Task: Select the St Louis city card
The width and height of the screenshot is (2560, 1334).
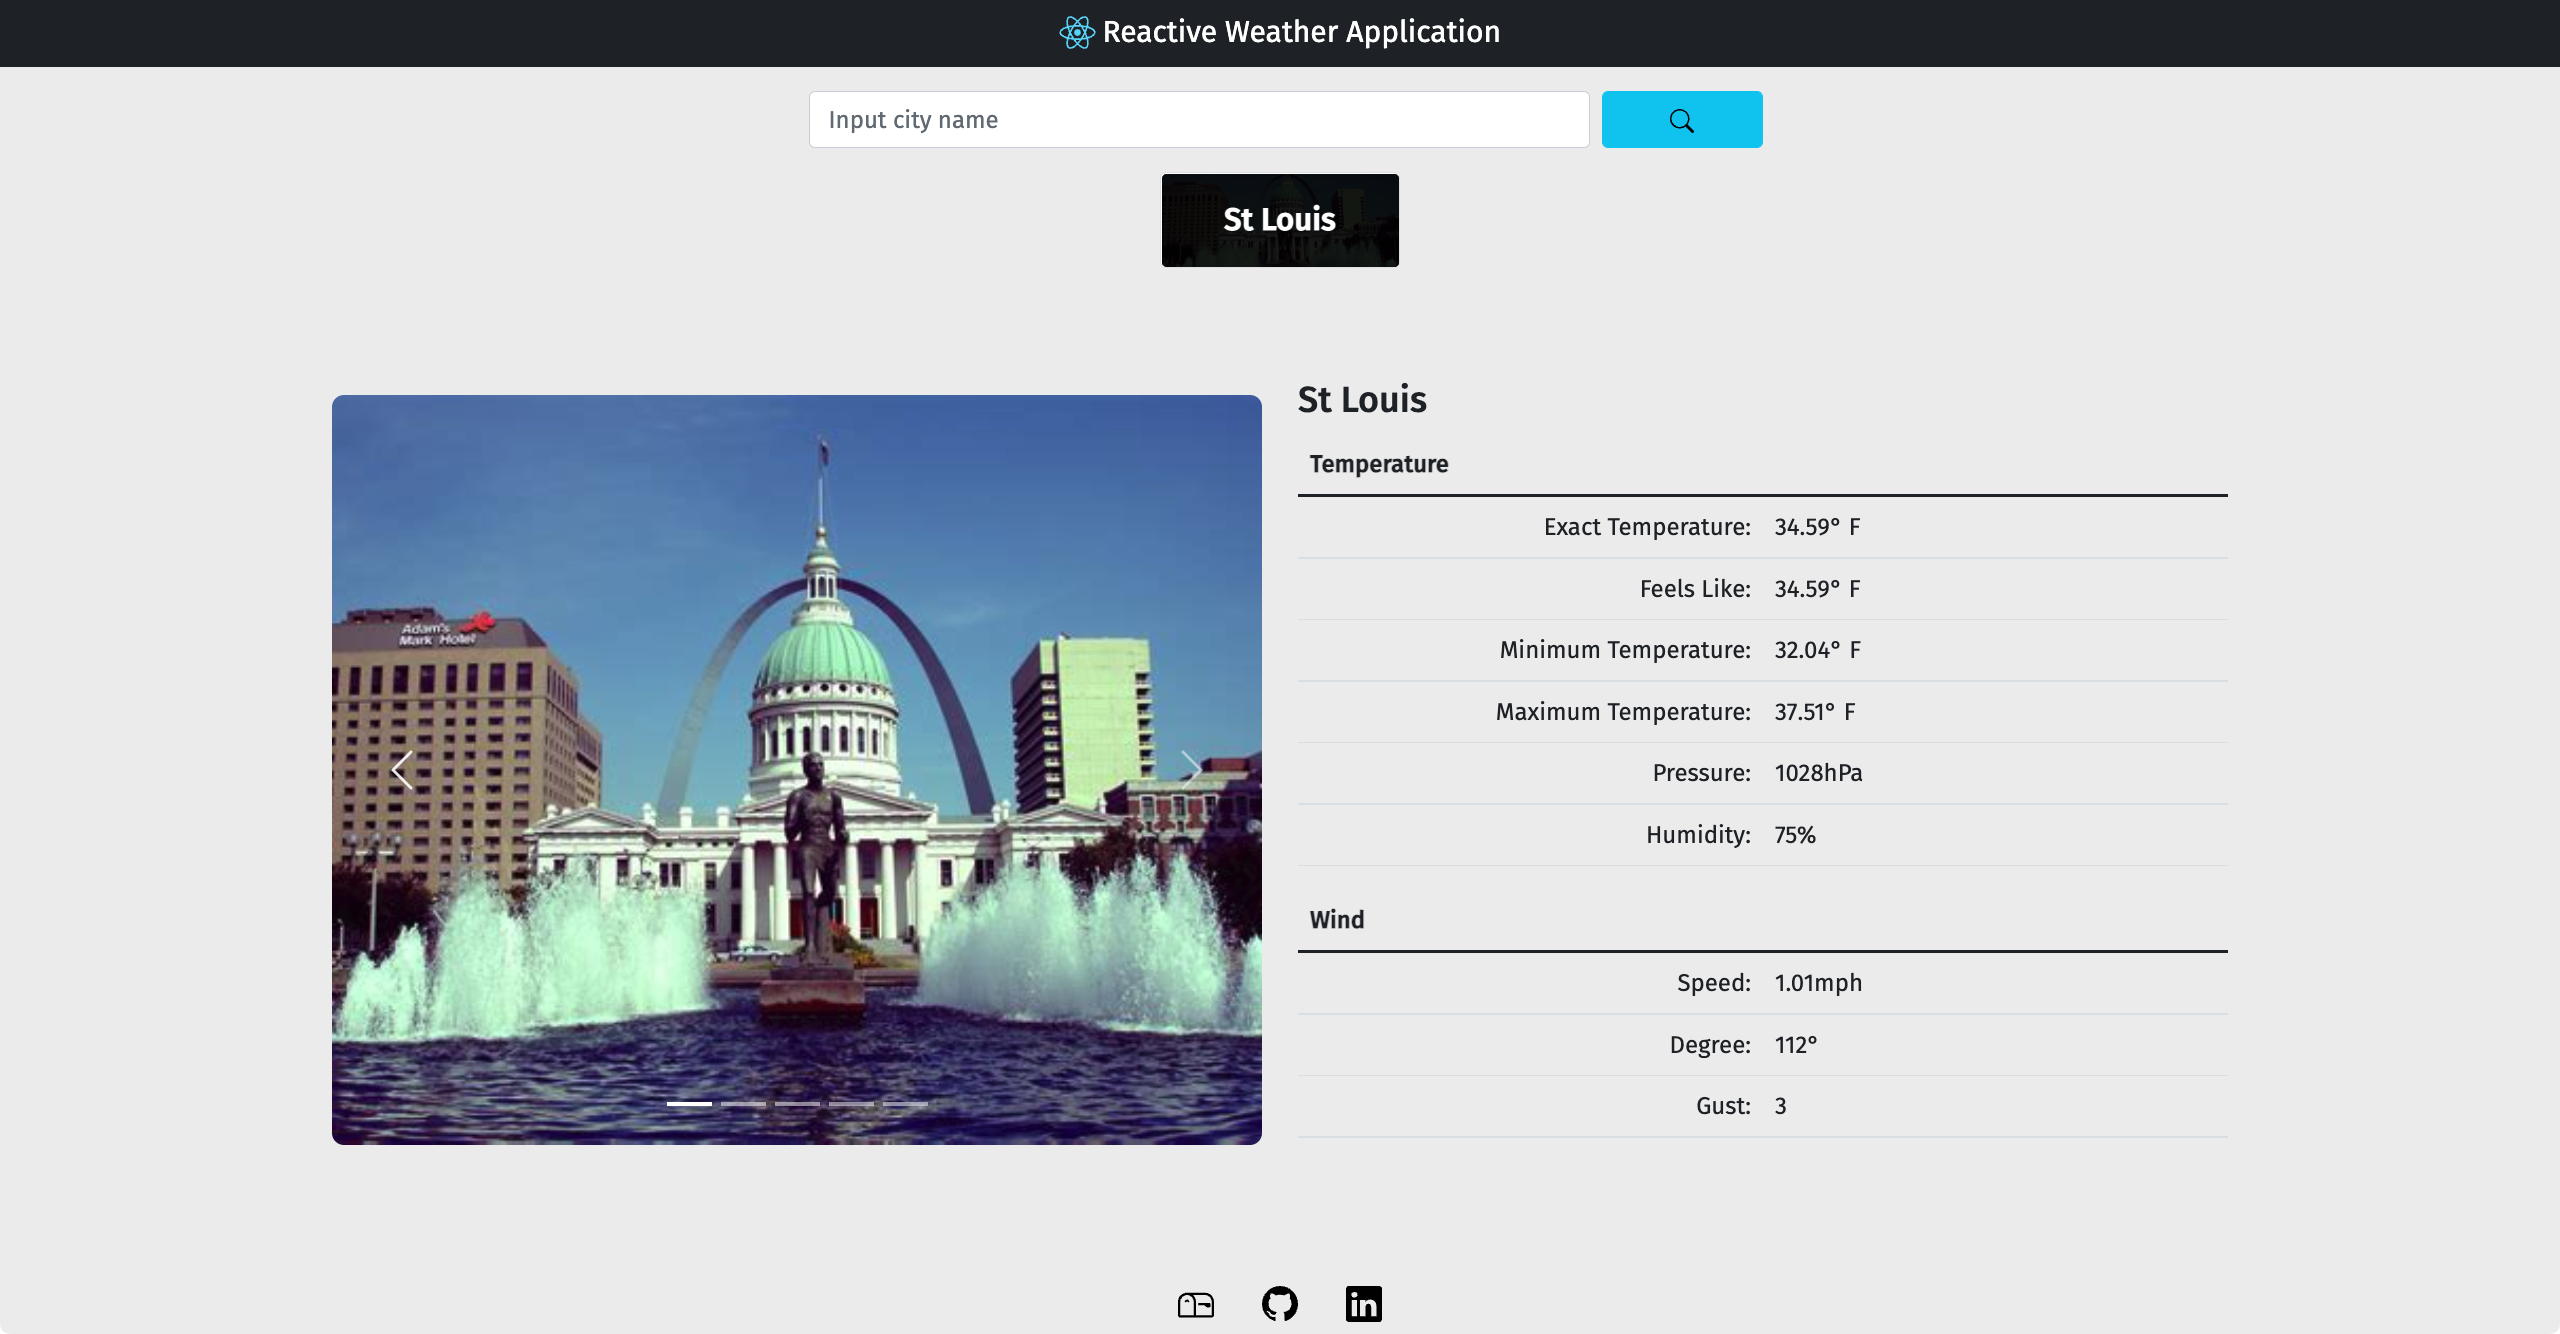Action: point(1279,220)
